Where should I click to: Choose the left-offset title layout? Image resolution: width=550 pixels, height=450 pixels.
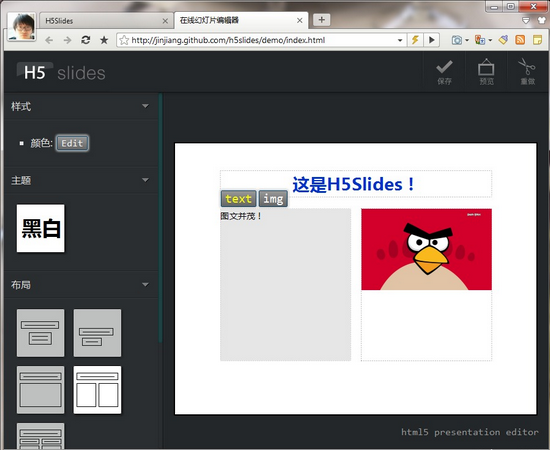tap(98, 333)
